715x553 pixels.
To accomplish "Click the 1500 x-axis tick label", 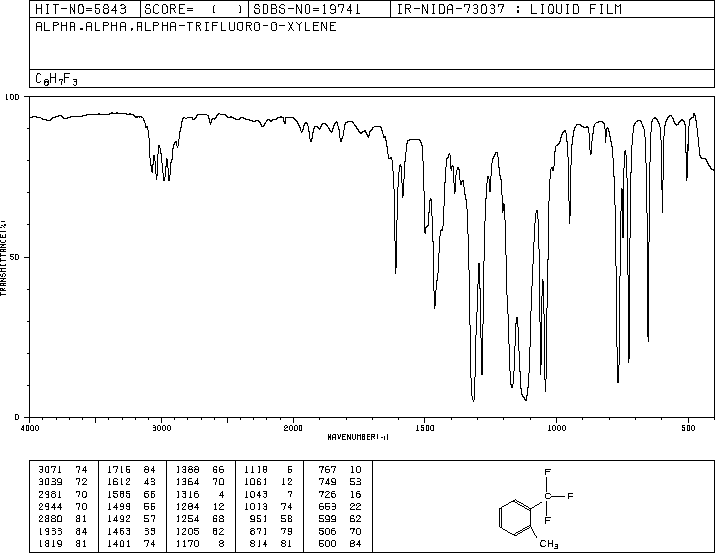I will coord(425,428).
